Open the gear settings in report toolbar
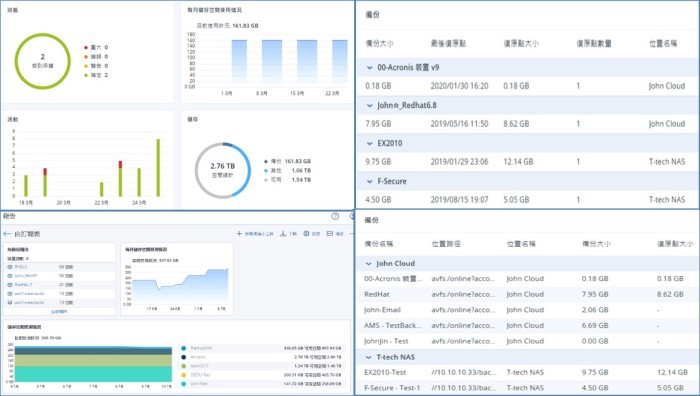 [306, 233]
